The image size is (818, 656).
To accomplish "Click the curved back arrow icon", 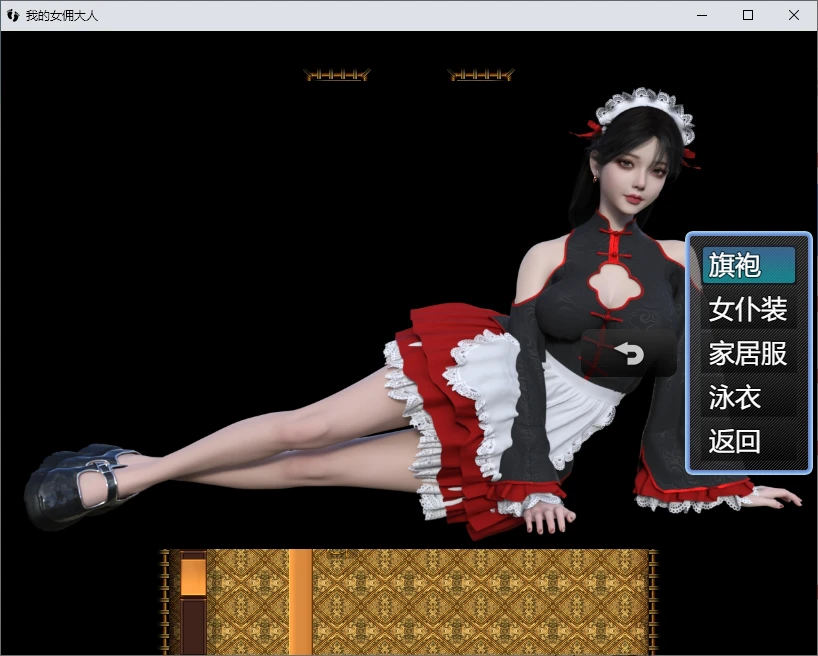I will click(x=629, y=354).
